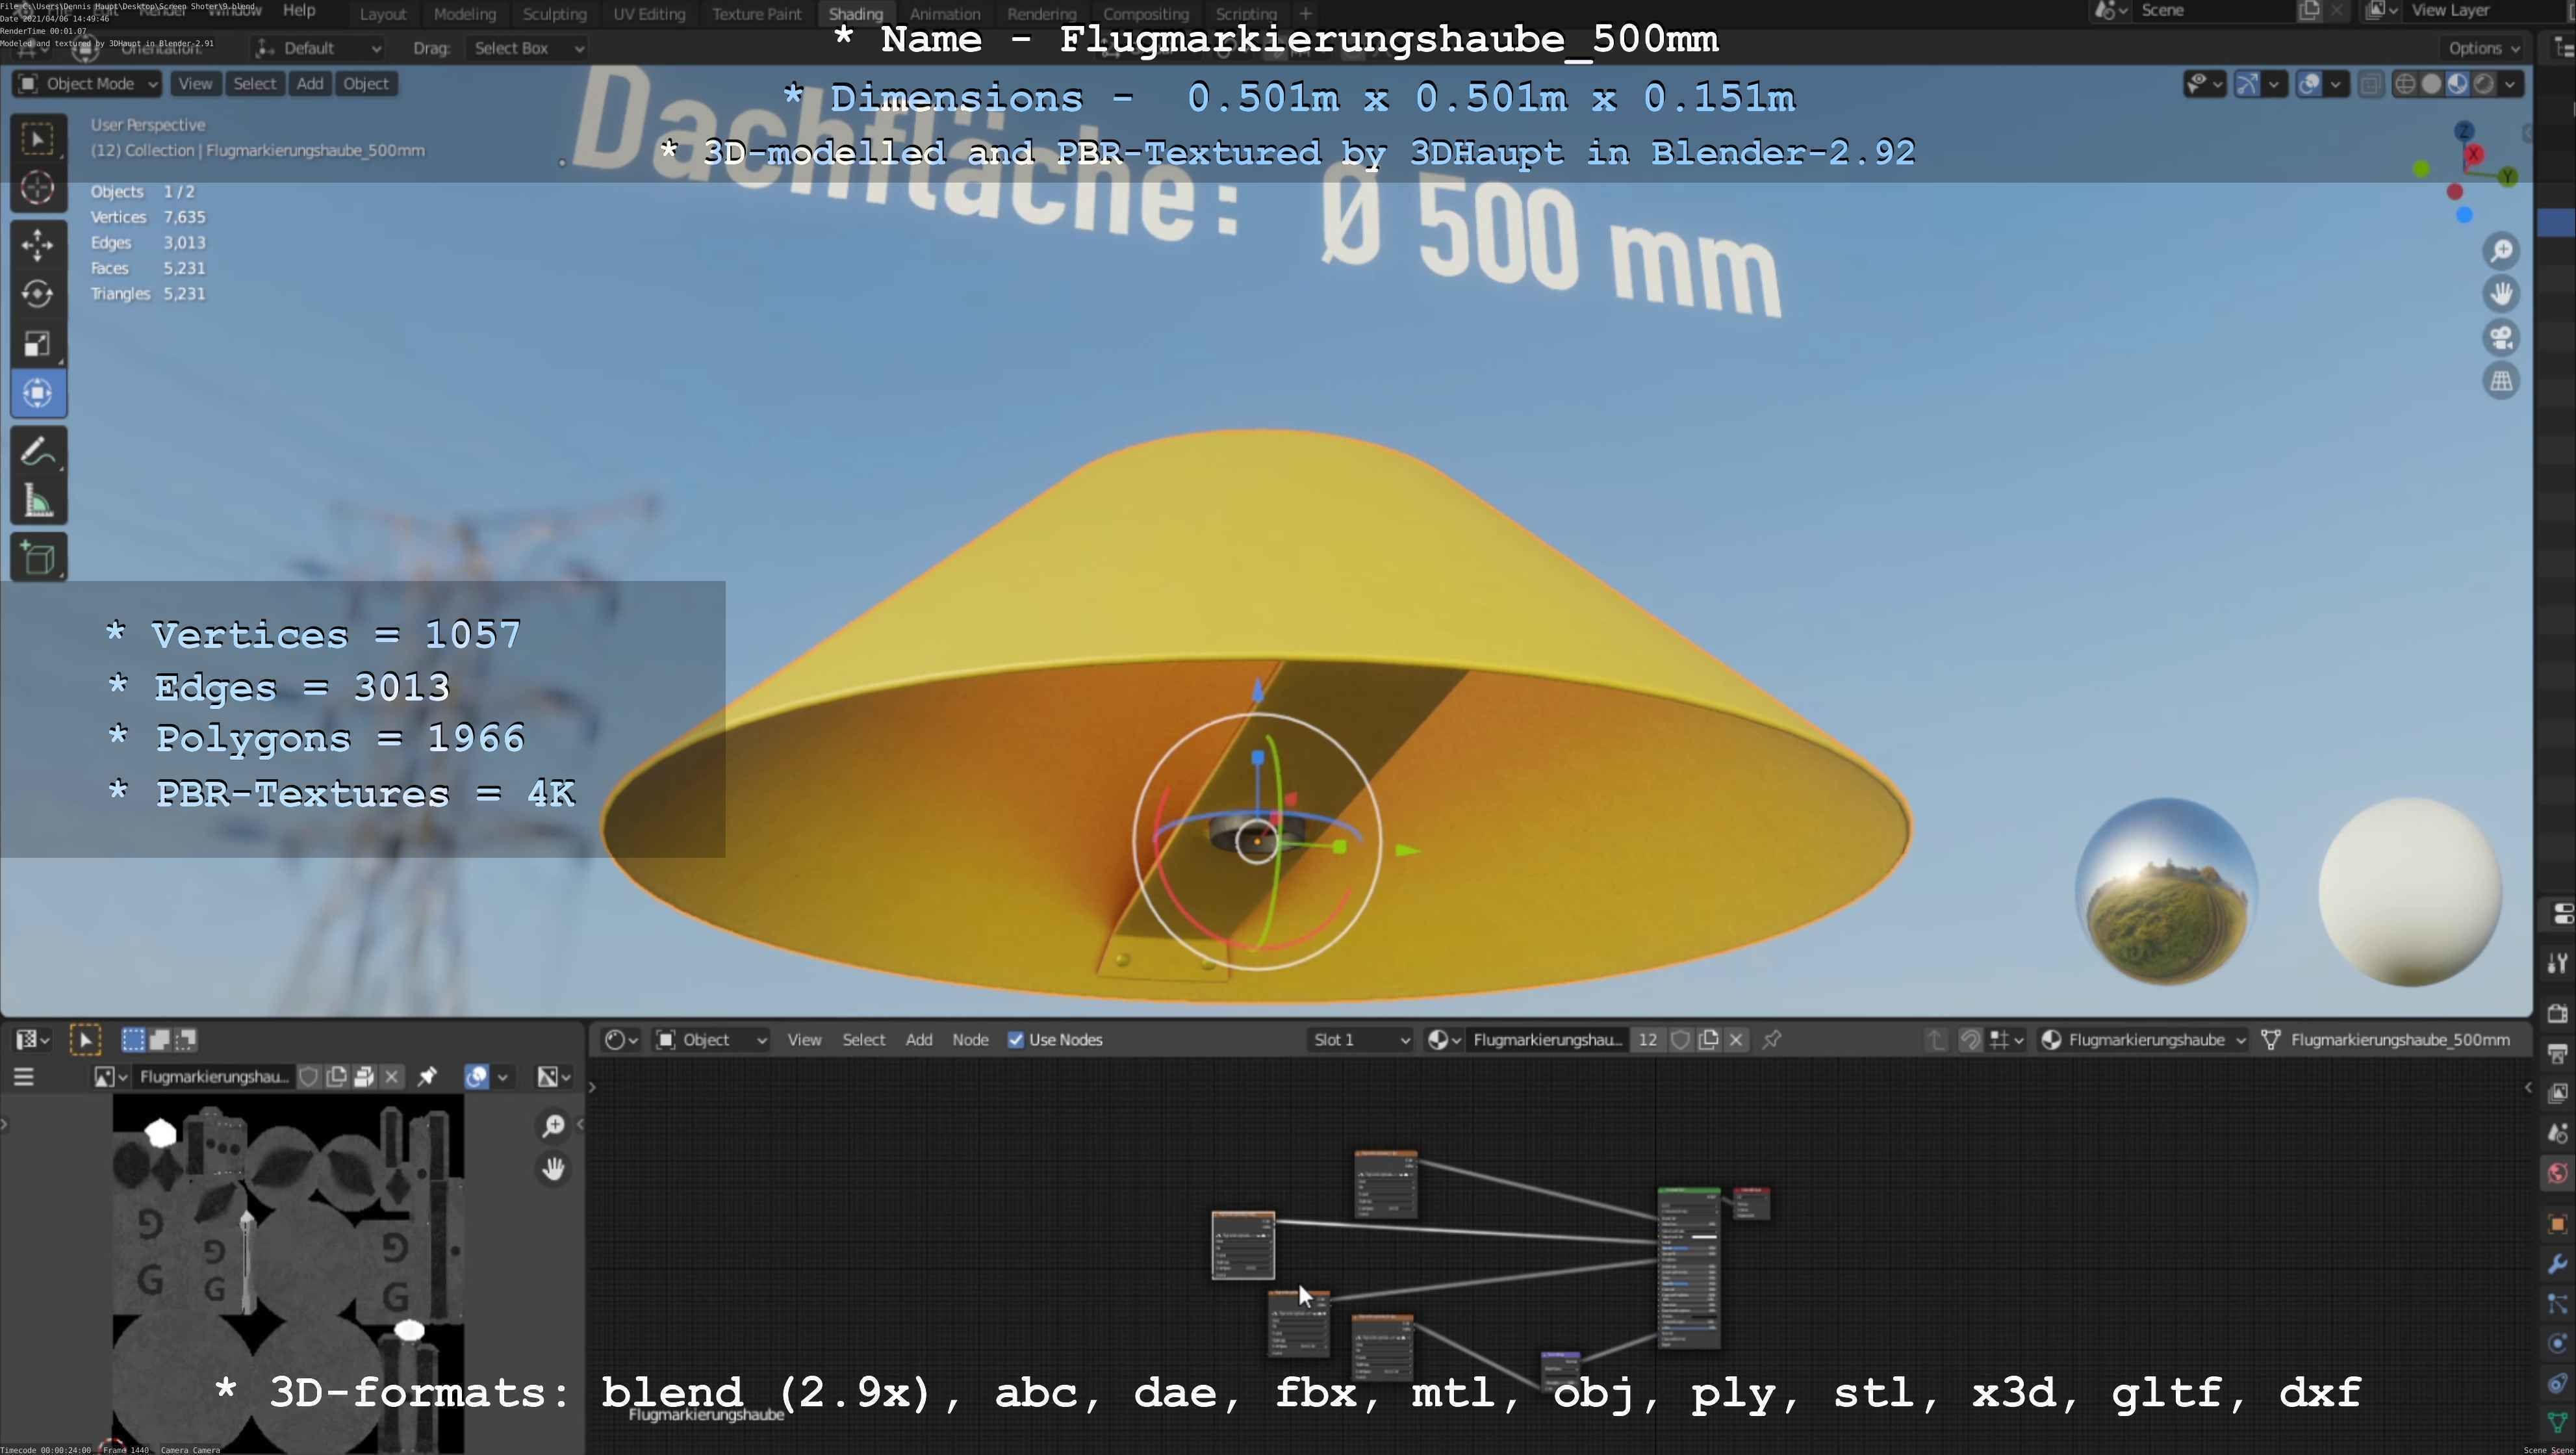Toggle viewport overlays button

pyautogui.click(x=2309, y=84)
